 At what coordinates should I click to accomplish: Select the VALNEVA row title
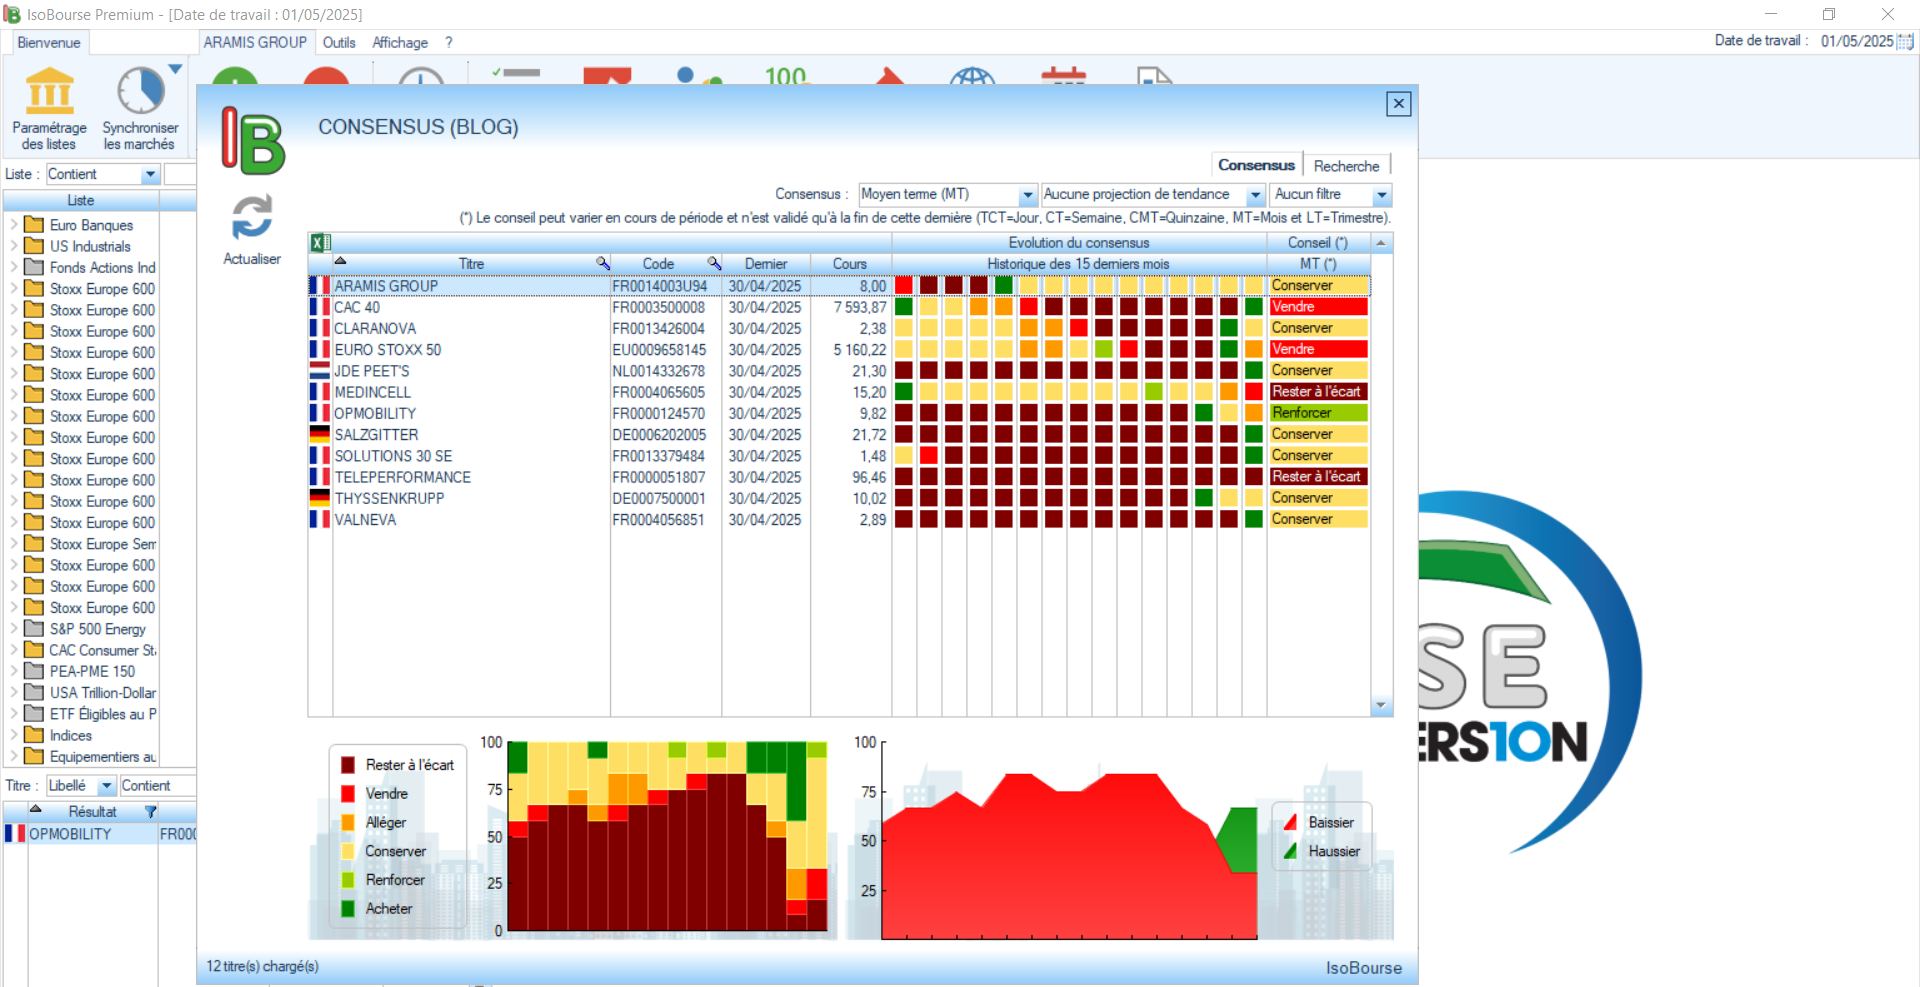tap(365, 520)
